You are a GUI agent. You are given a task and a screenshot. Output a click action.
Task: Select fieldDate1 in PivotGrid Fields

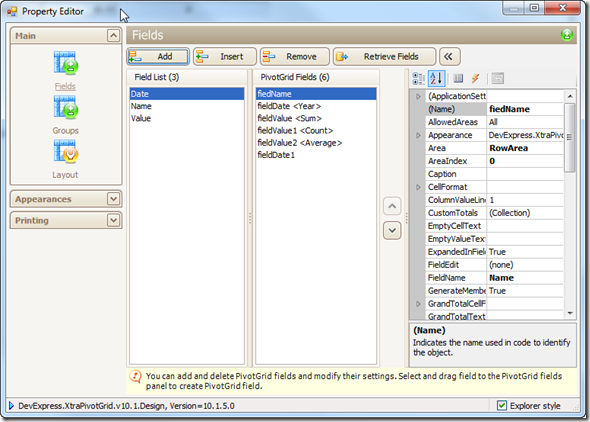coord(316,155)
